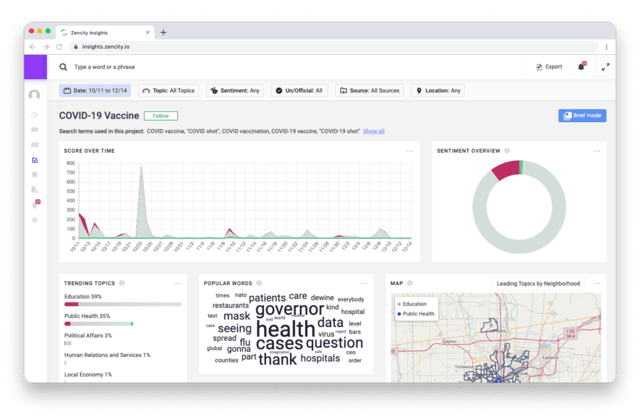Click Human Relations and Services 1% topic

pyautogui.click(x=107, y=355)
